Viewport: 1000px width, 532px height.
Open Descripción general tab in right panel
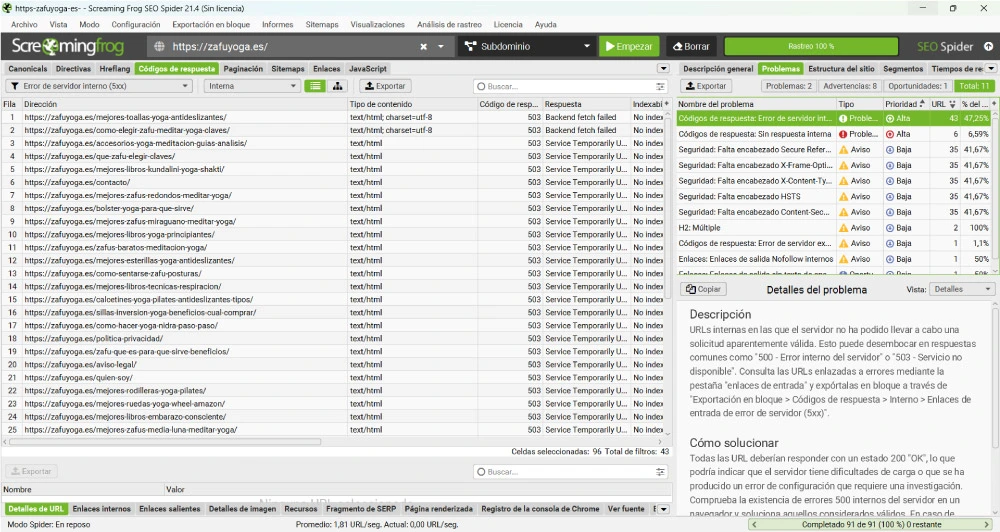[x=717, y=68]
